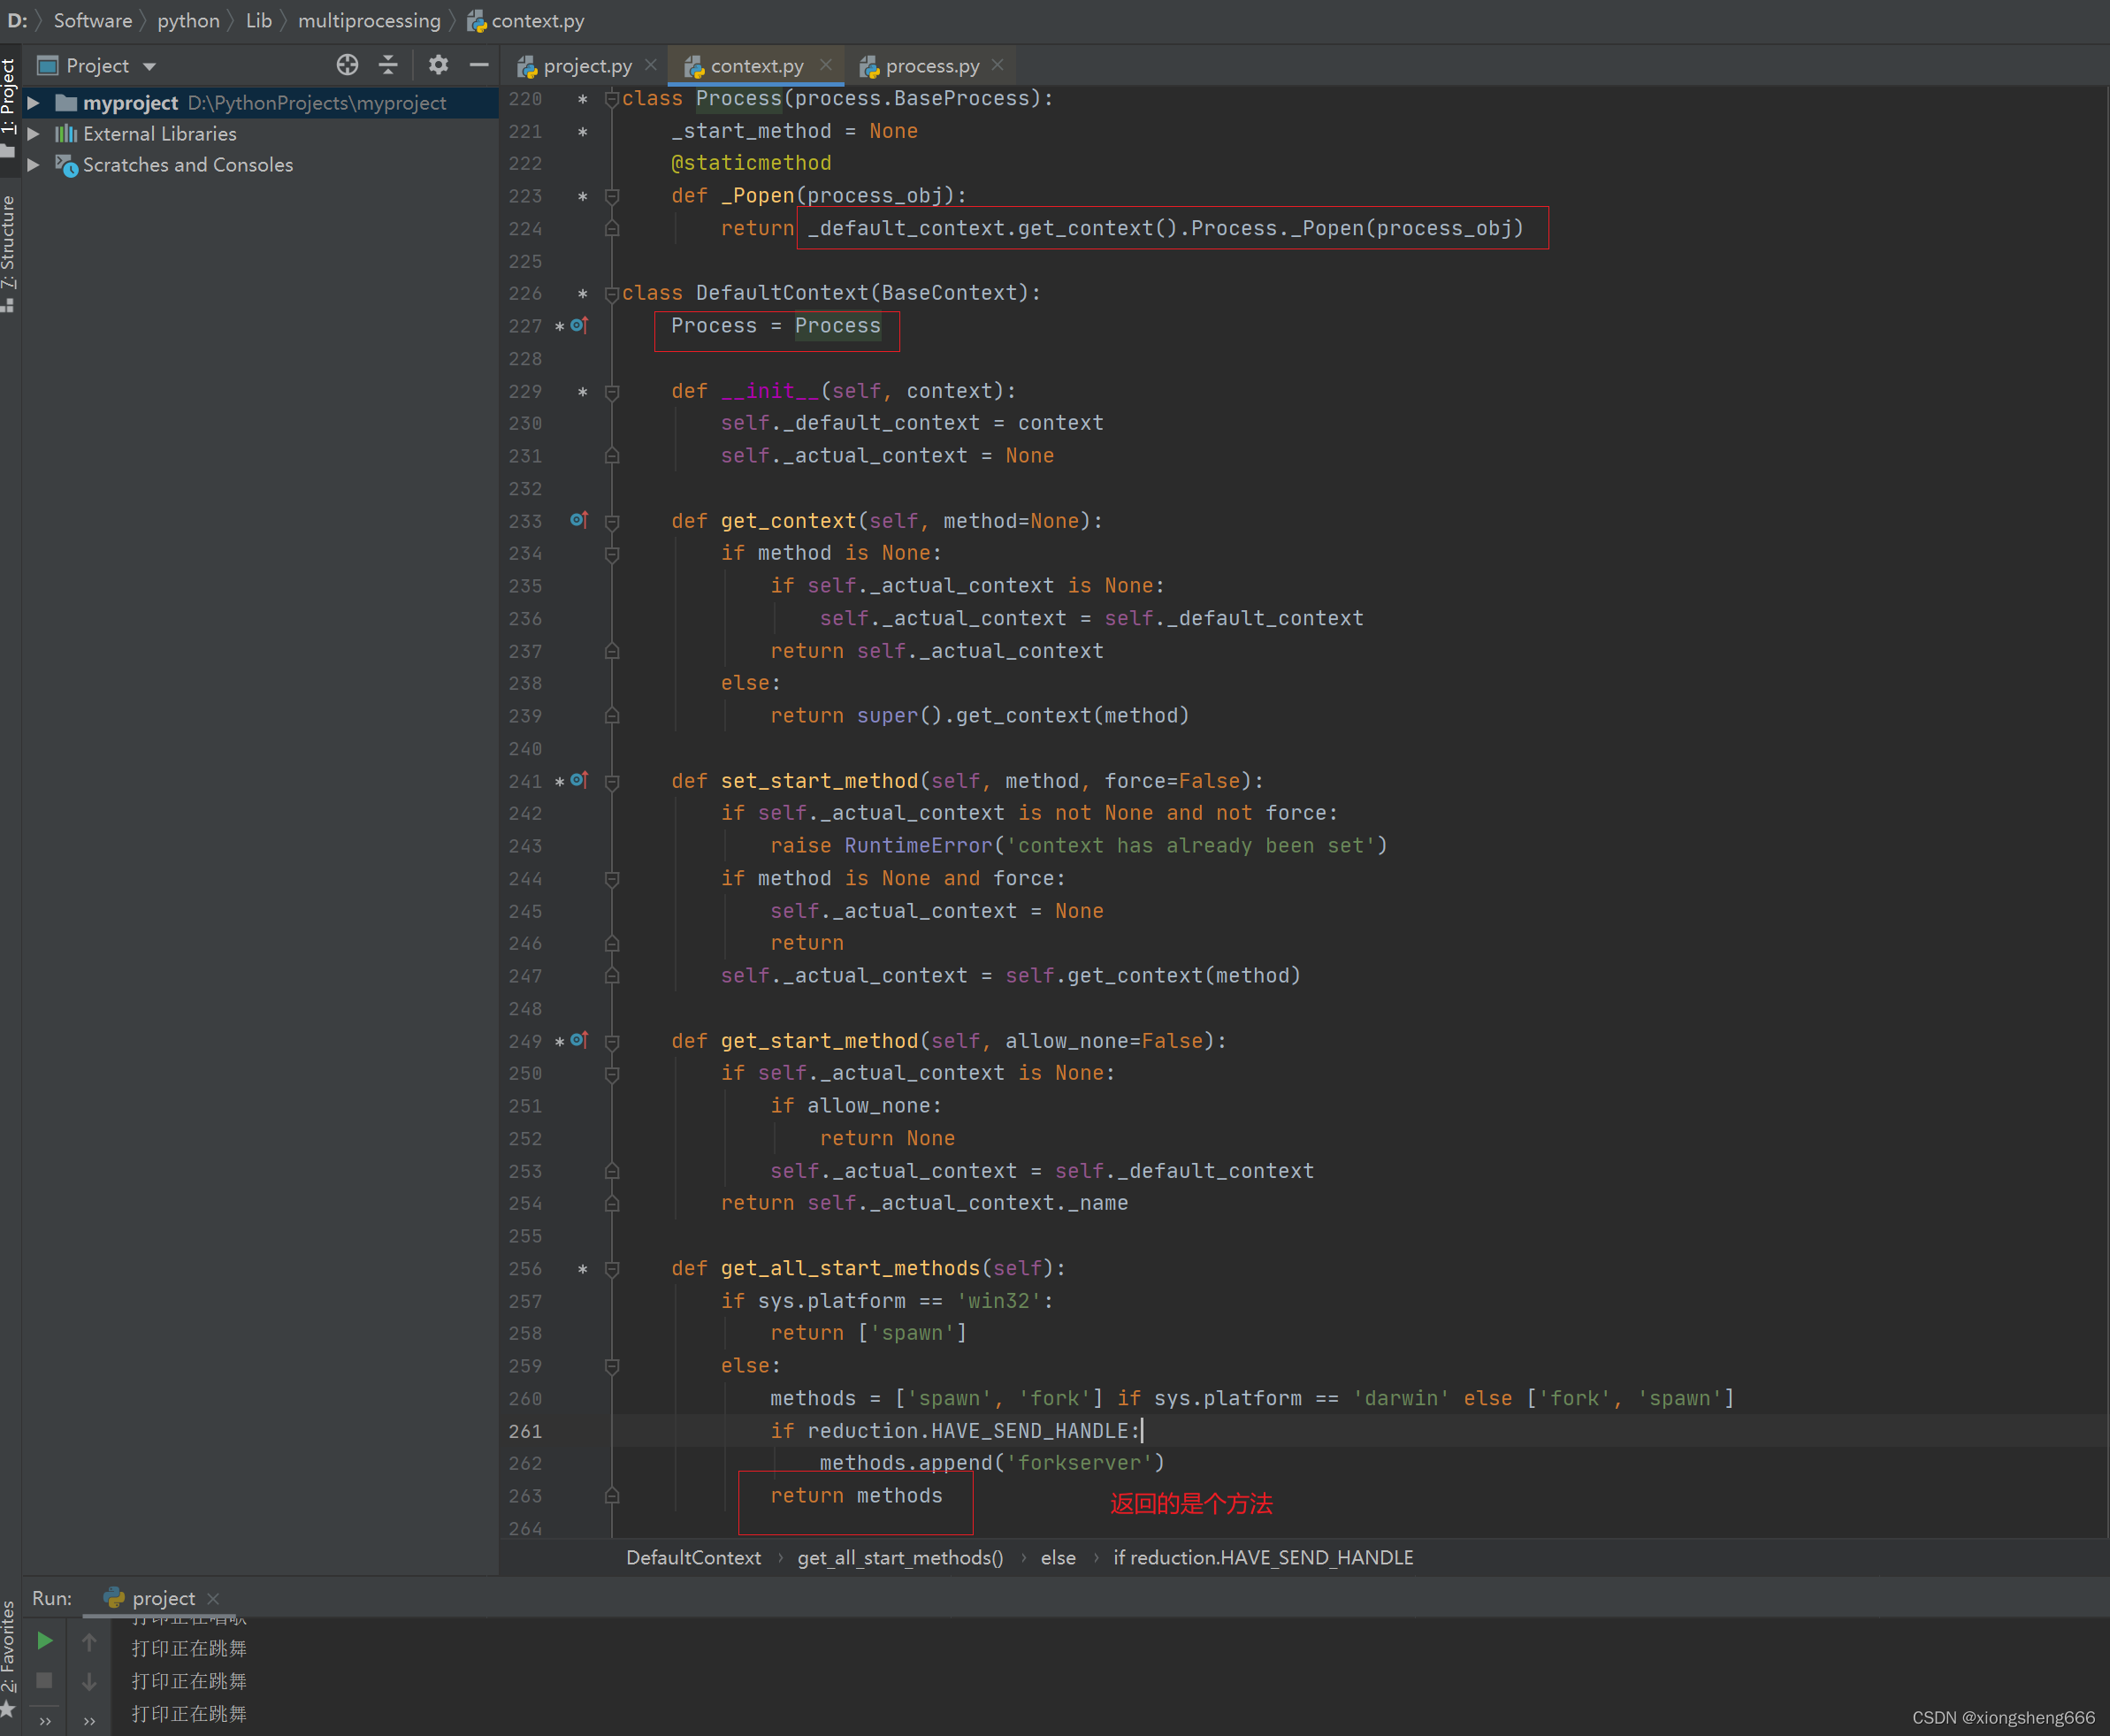Click the Stop square icon in Run panel

click(45, 1681)
